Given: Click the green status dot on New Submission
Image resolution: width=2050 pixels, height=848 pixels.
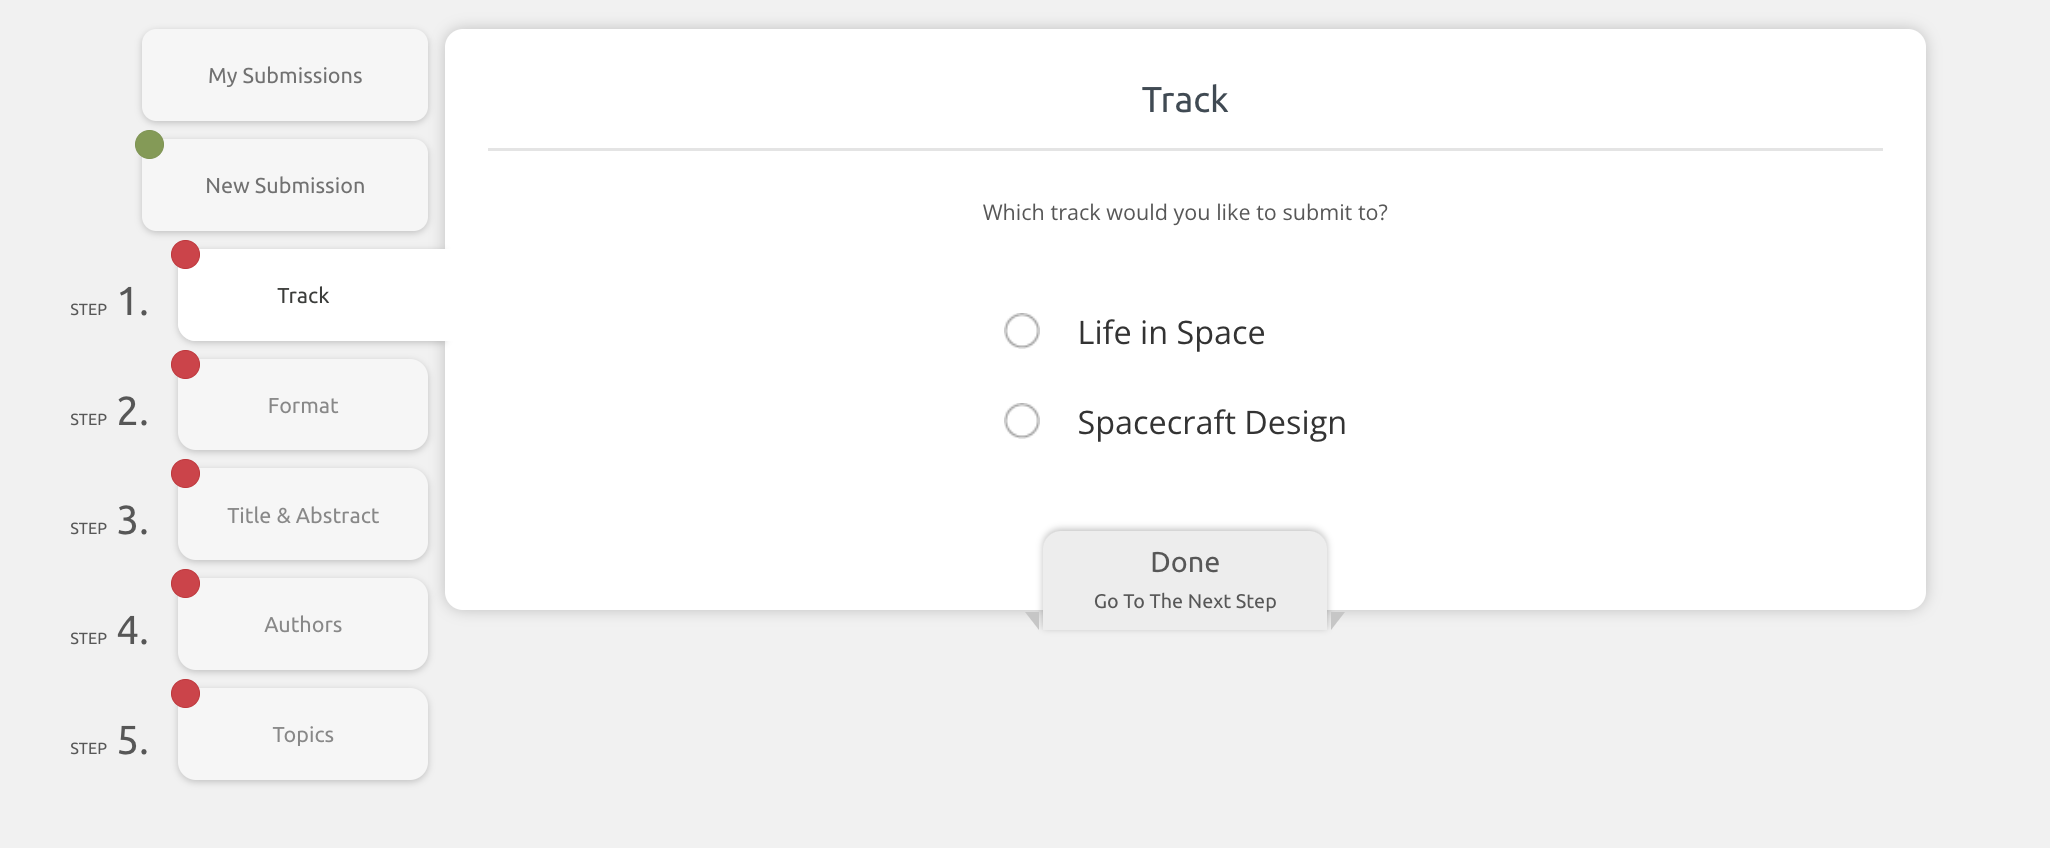Looking at the screenshot, I should [150, 145].
